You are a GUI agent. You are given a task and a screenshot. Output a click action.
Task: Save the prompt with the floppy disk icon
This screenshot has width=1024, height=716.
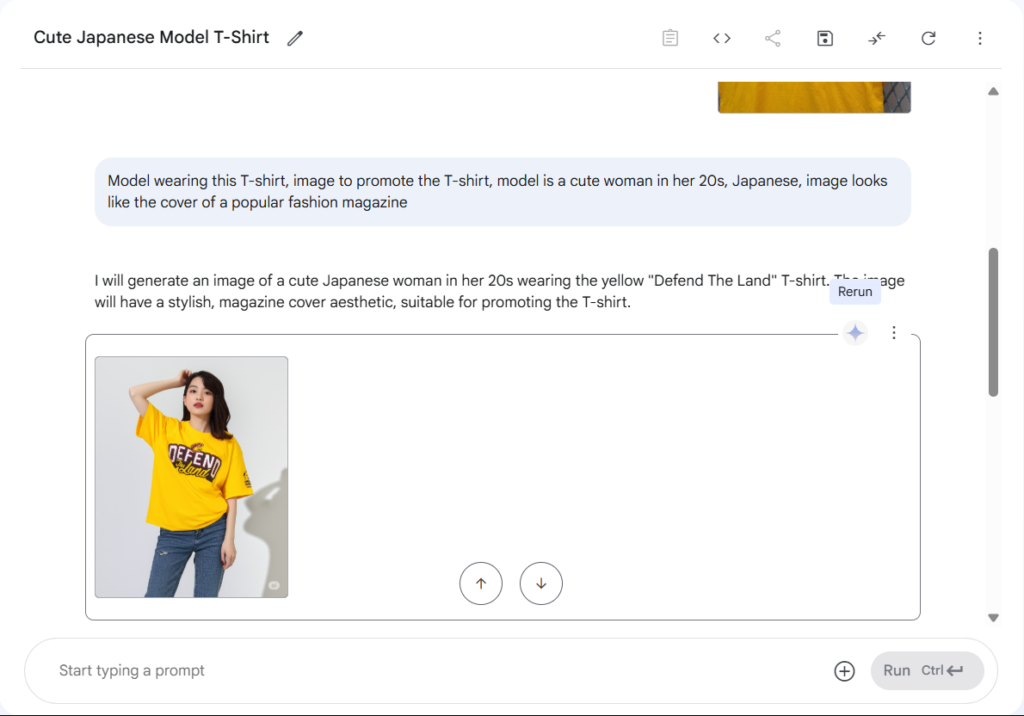tap(825, 38)
